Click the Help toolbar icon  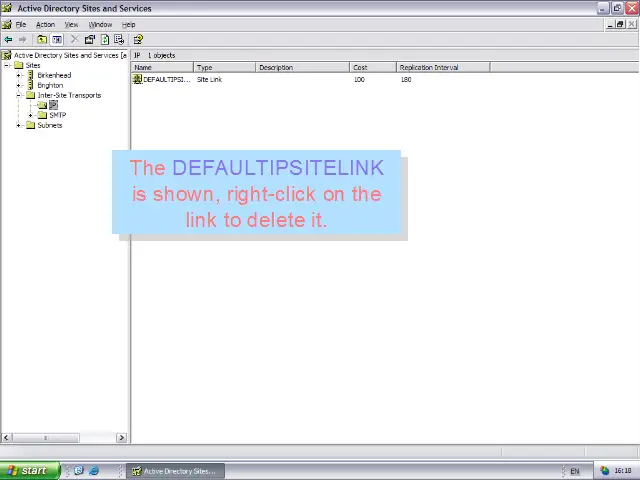pos(138,40)
